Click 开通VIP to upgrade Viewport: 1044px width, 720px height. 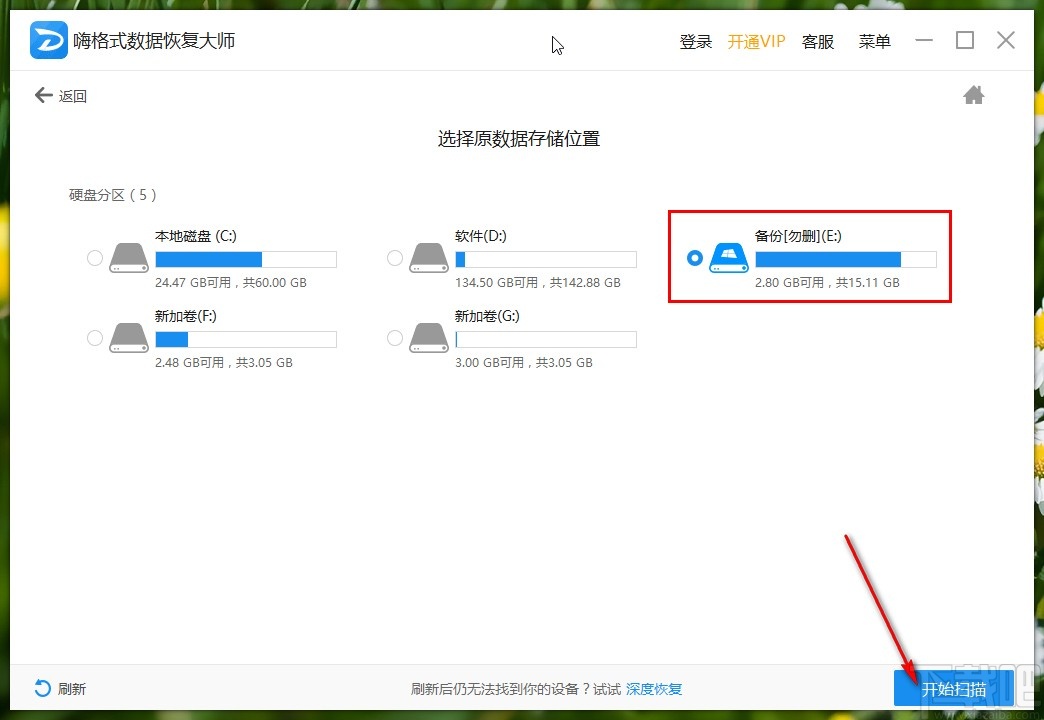(757, 42)
